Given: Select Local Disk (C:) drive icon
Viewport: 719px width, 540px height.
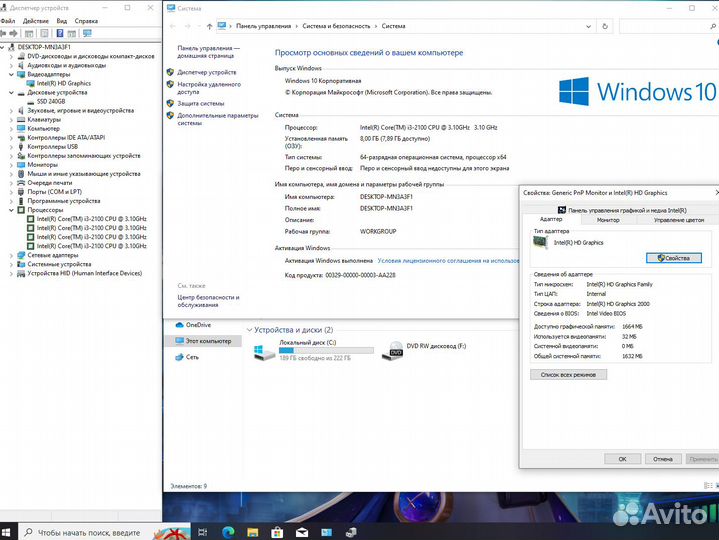Looking at the screenshot, I should (264, 351).
